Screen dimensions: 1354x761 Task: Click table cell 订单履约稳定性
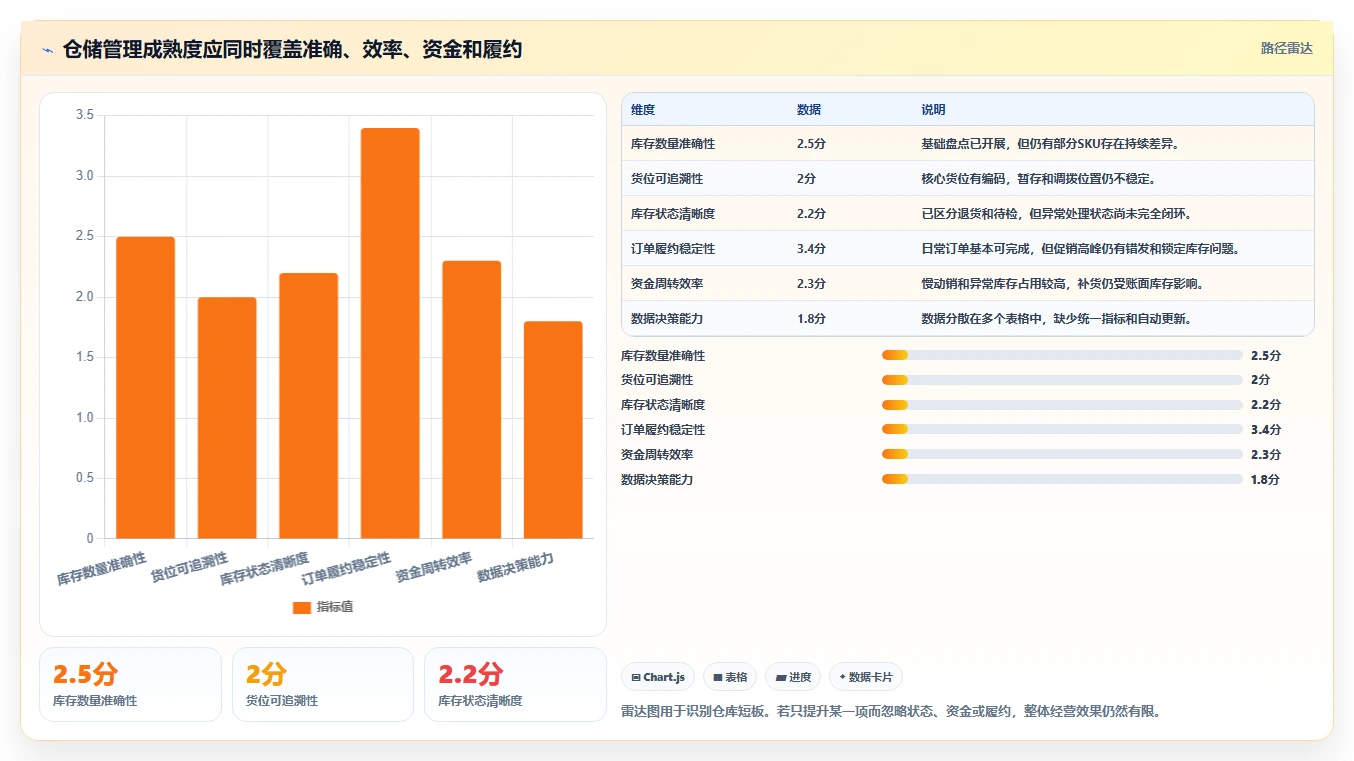pyautogui.click(x=673, y=249)
